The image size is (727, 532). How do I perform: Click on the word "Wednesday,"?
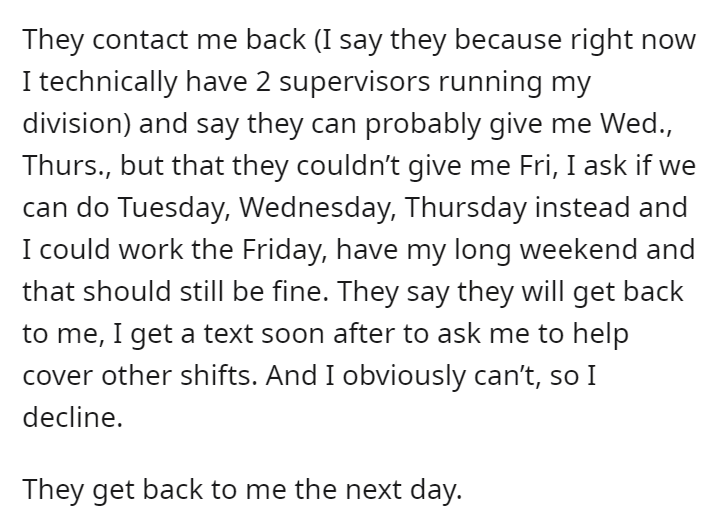tap(318, 208)
